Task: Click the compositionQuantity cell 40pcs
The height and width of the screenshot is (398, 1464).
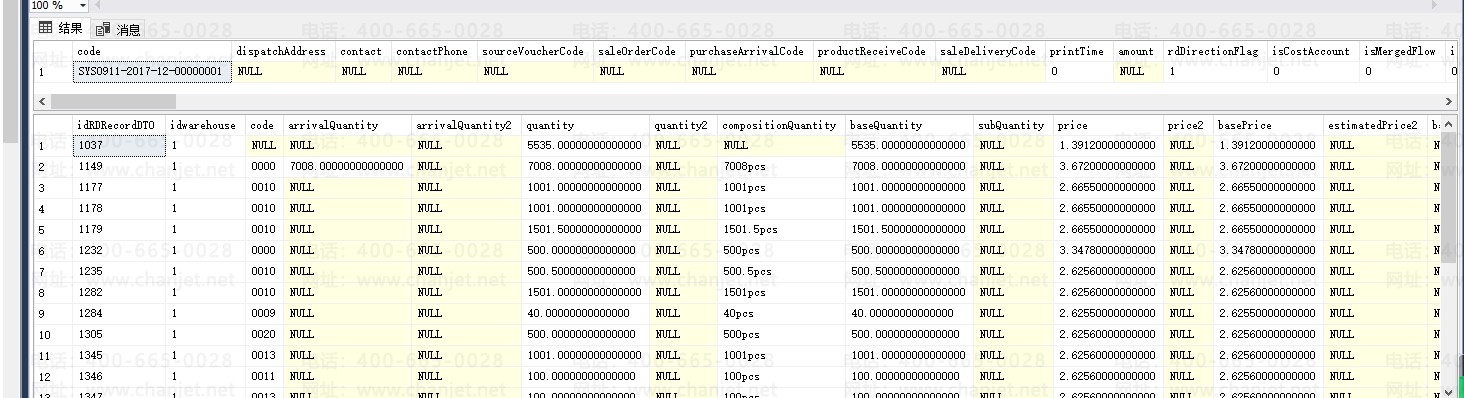Action: [781, 313]
